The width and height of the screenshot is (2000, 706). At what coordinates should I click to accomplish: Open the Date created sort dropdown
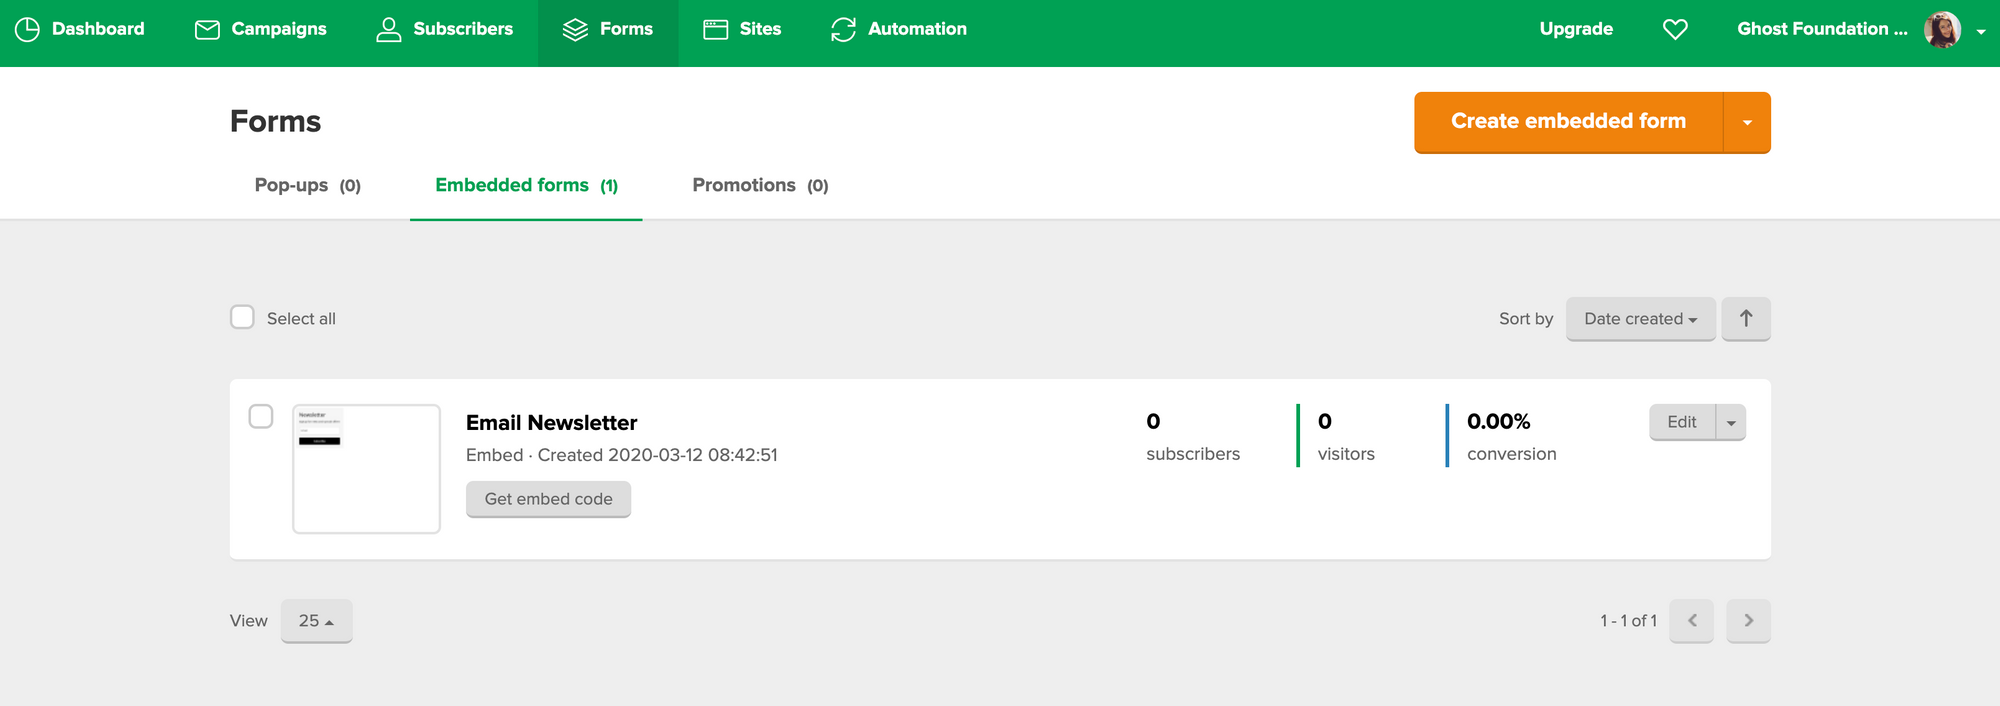pos(1640,319)
